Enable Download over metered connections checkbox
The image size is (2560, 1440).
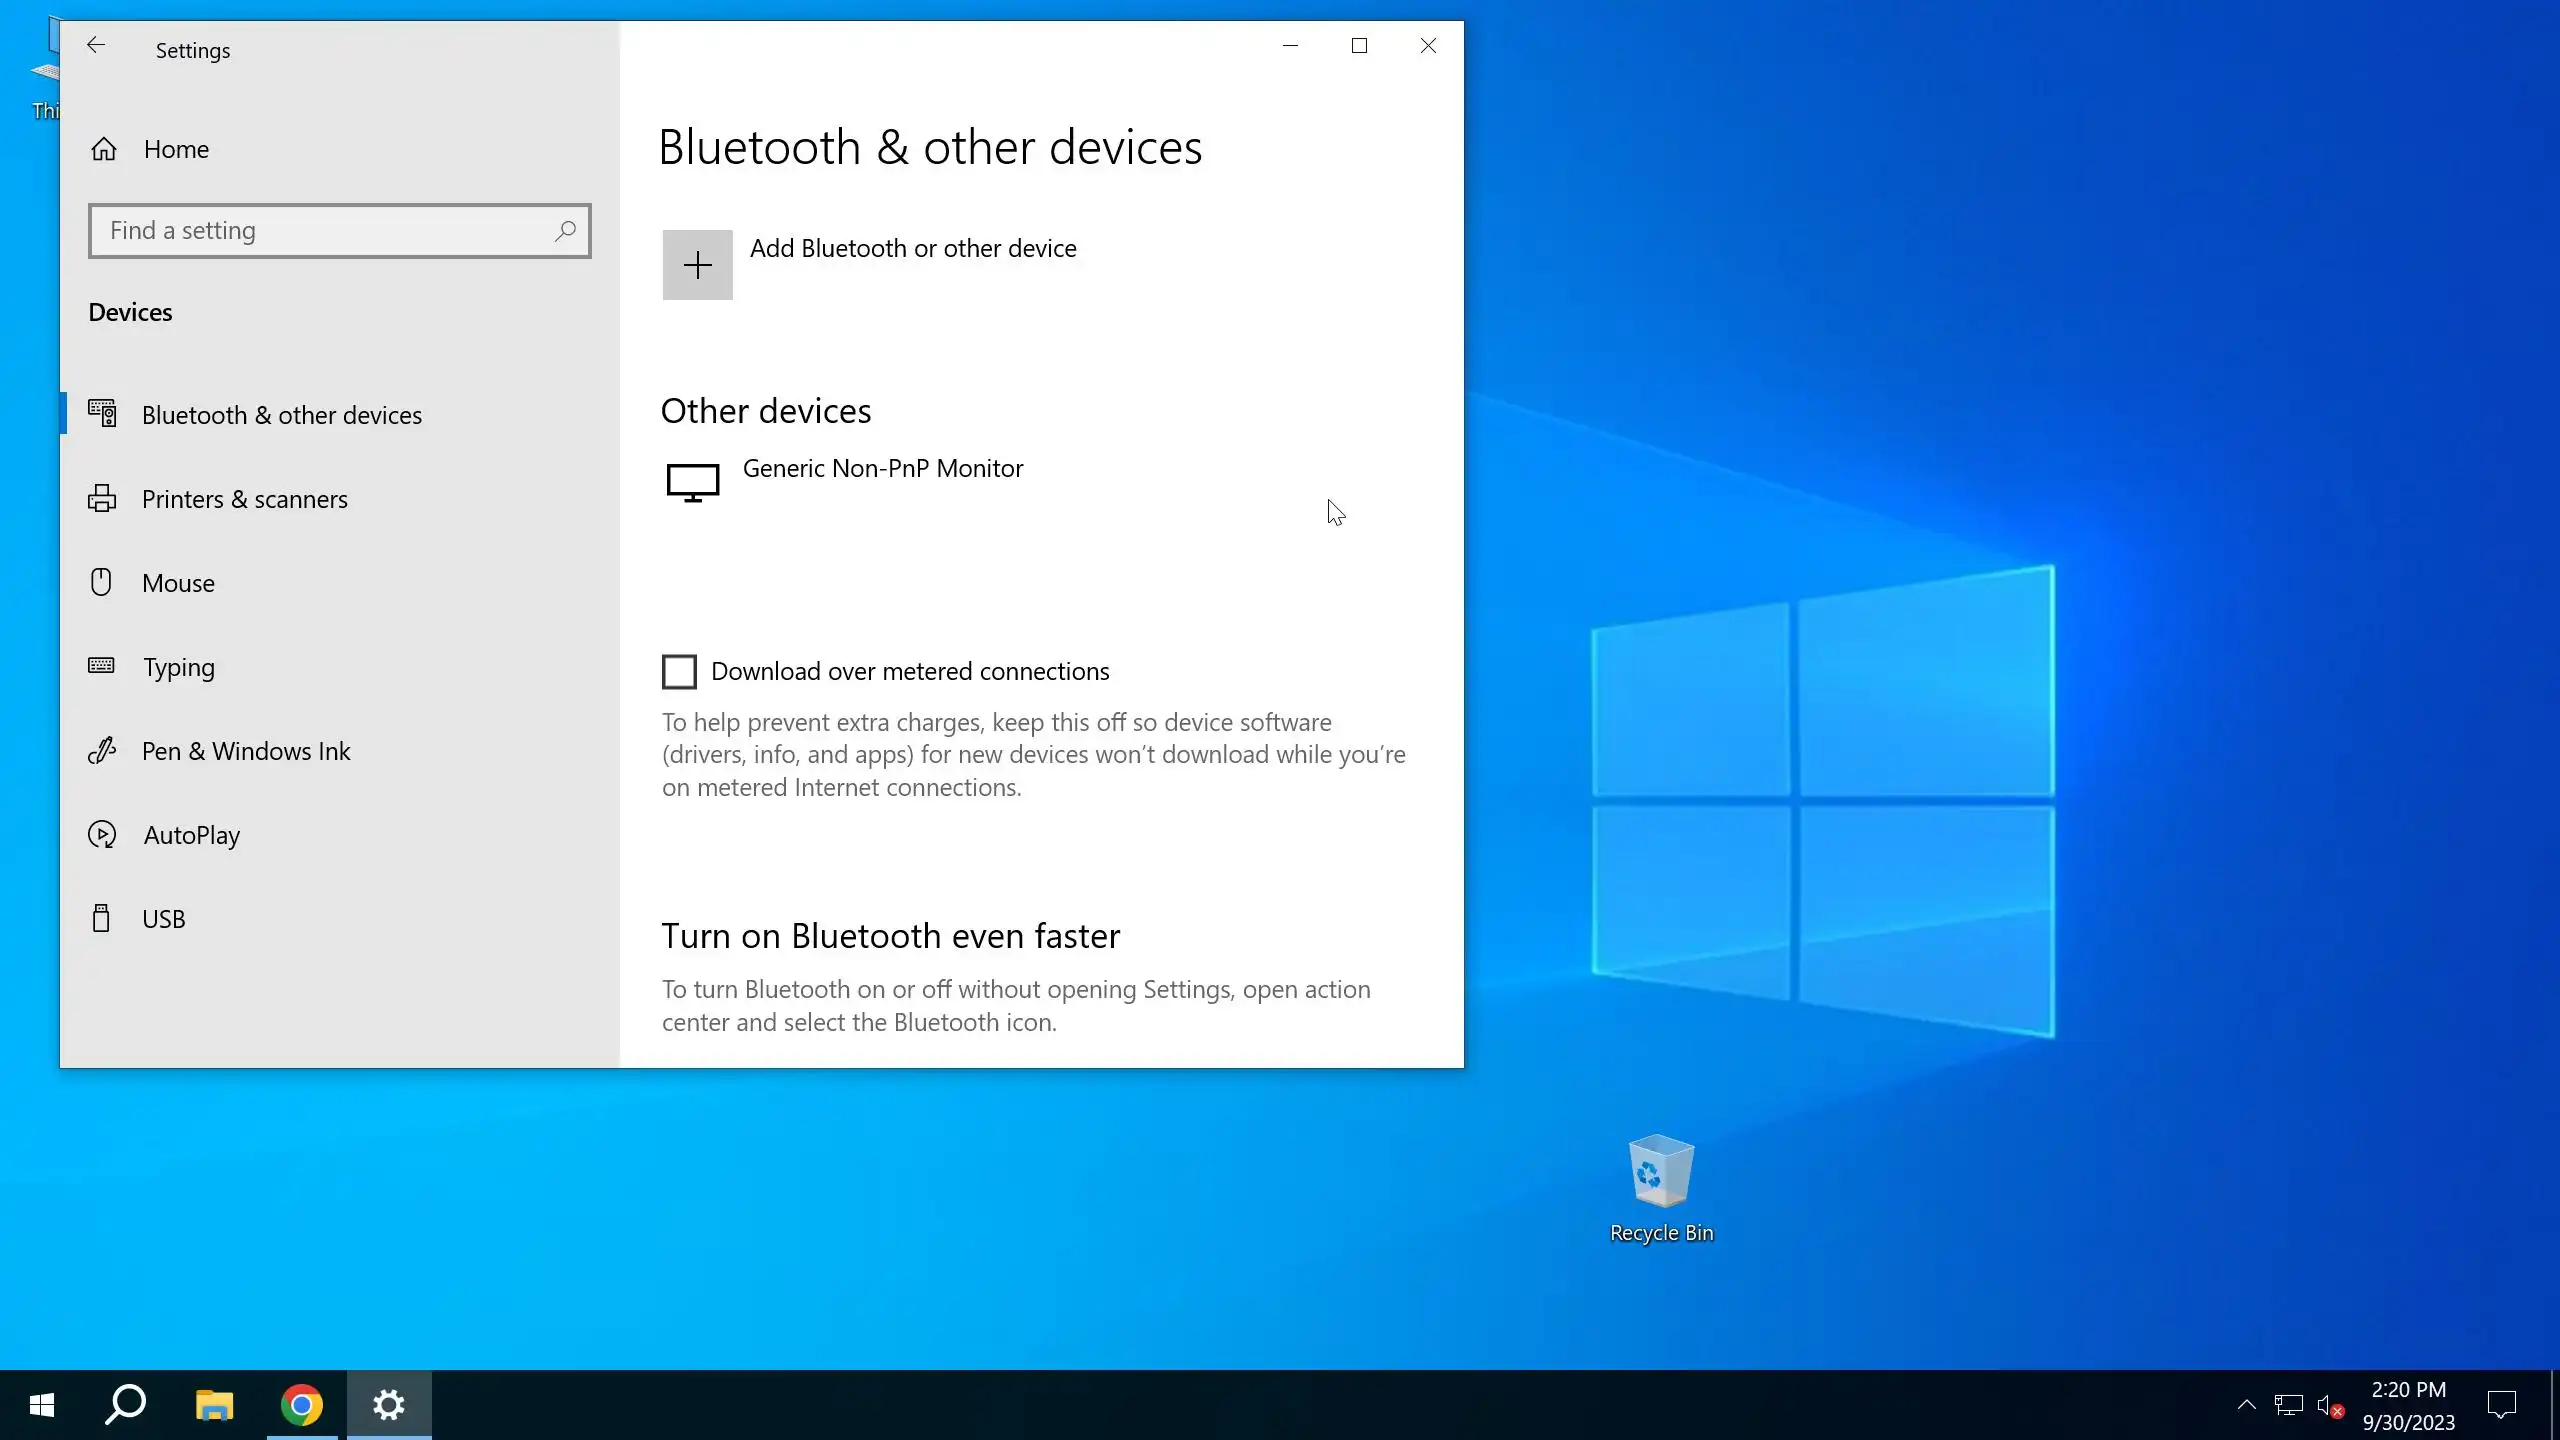click(679, 672)
